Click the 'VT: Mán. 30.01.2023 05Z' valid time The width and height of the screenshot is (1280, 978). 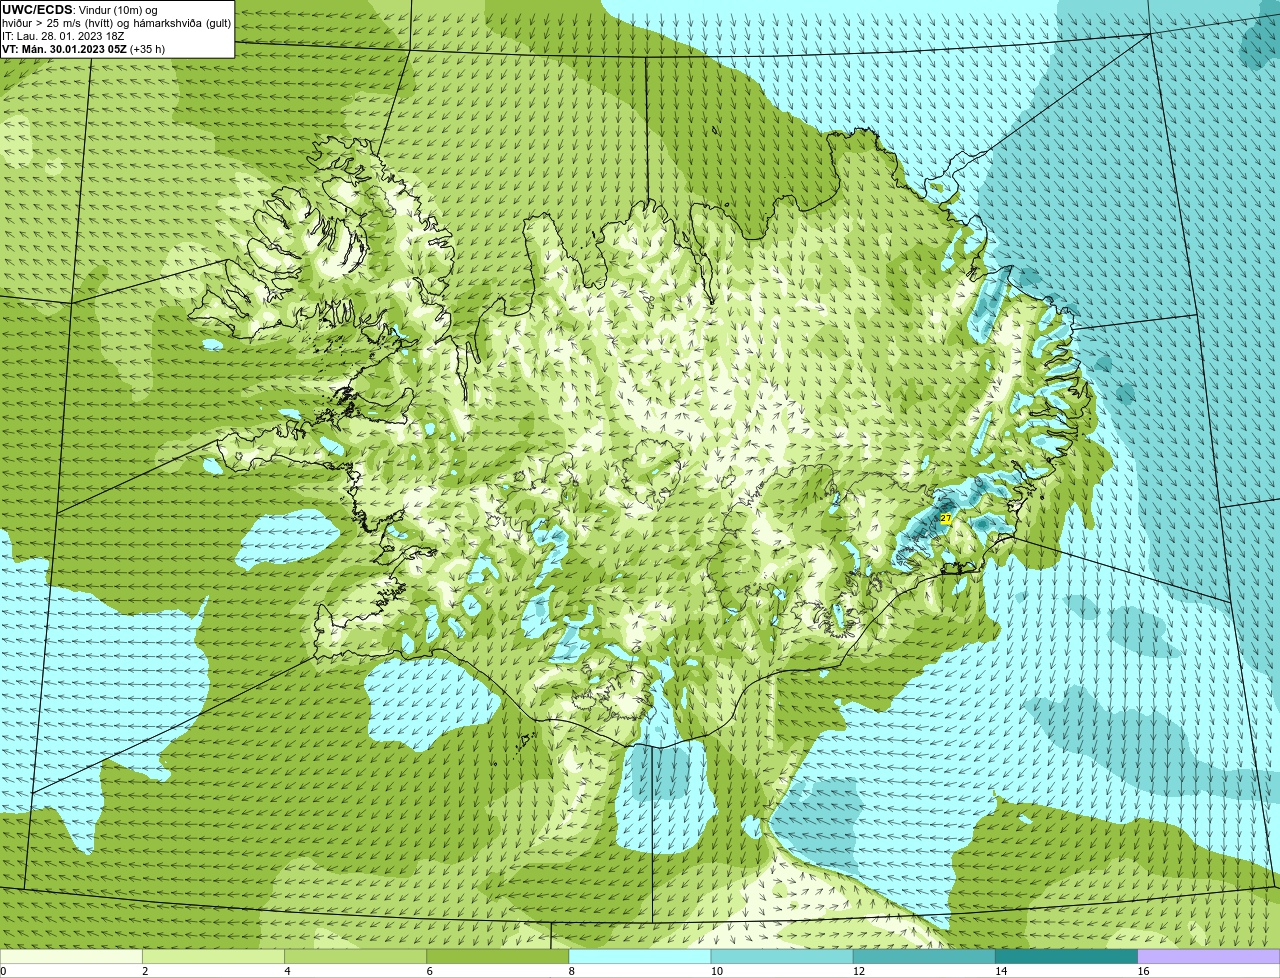tap(64, 49)
